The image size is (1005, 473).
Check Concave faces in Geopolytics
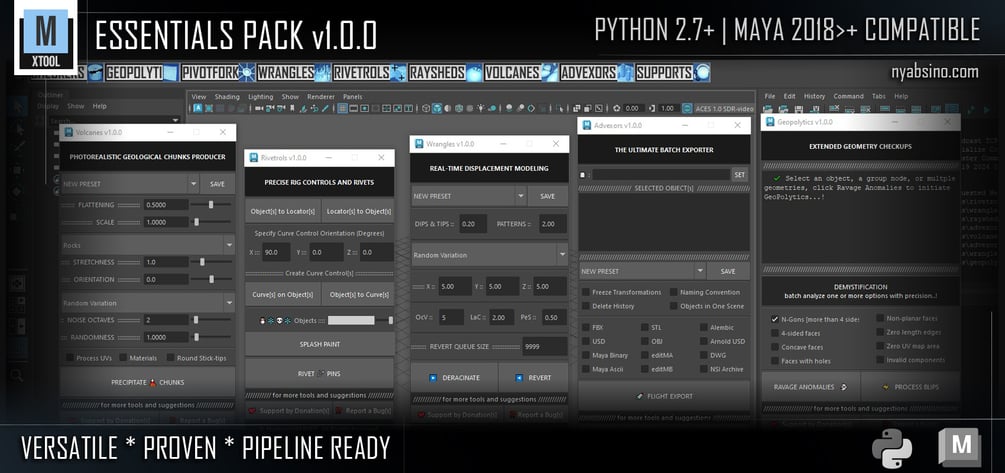[775, 347]
